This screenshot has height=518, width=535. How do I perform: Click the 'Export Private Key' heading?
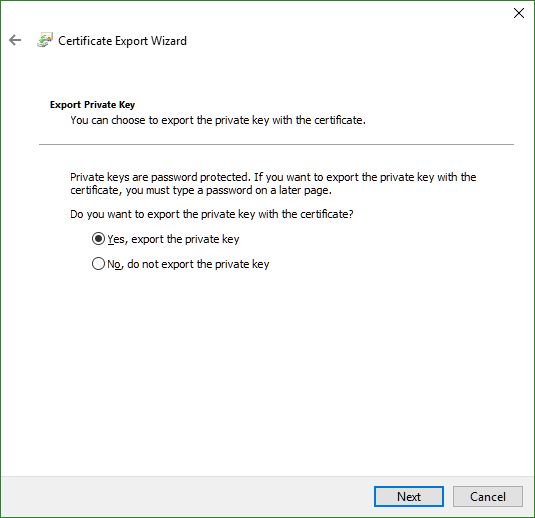[92, 105]
